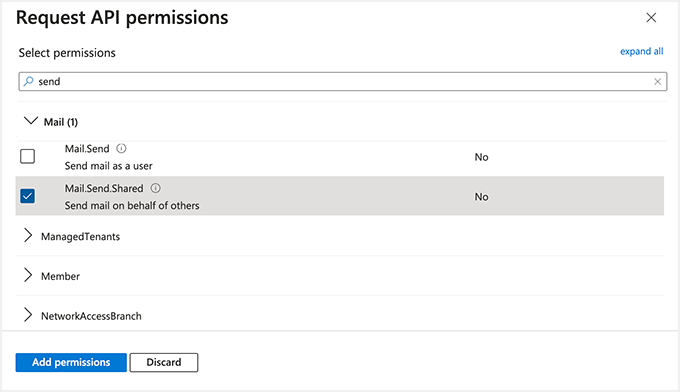Image resolution: width=680 pixels, height=392 pixels.
Task: Select the Mail.Send permission name
Action: pyautogui.click(x=87, y=149)
